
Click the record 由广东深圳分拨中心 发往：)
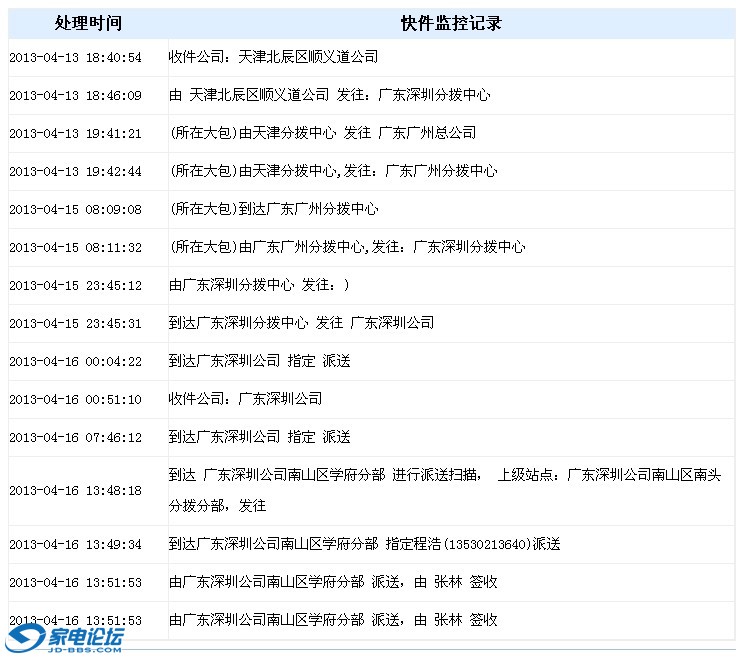pos(259,285)
